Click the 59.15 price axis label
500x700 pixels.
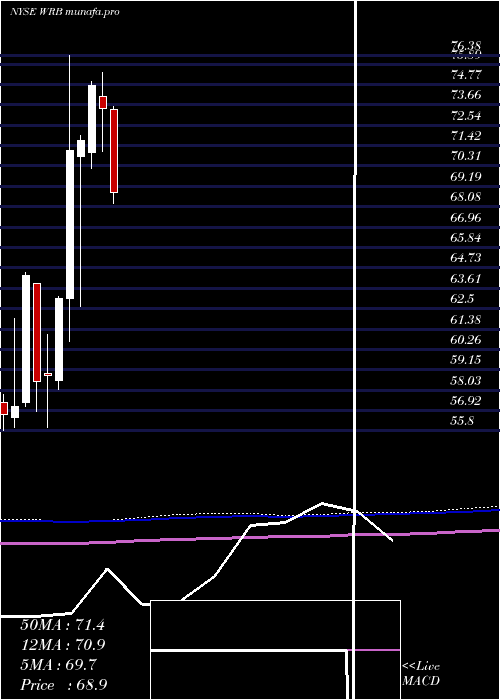[466, 360]
